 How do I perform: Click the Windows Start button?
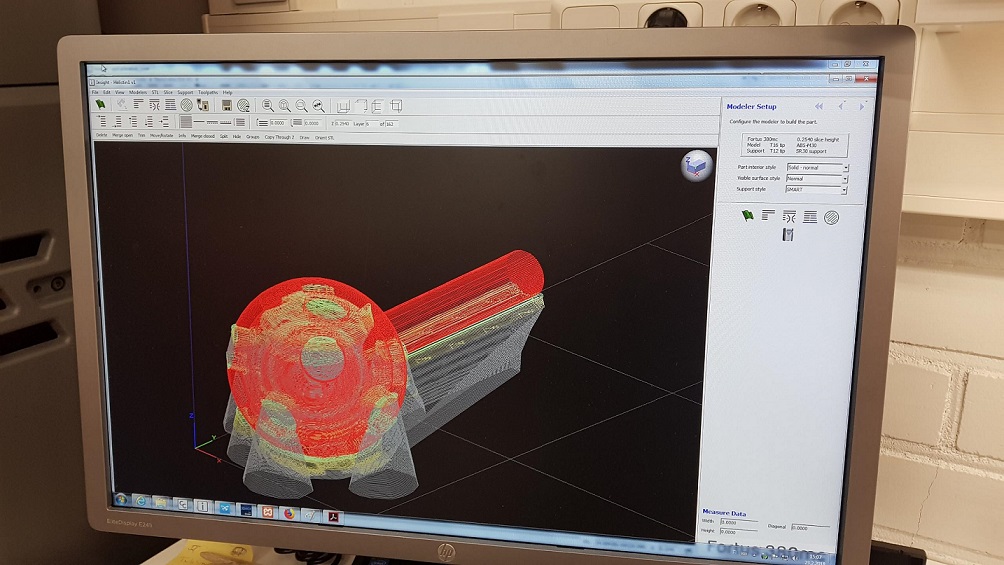tap(120, 498)
